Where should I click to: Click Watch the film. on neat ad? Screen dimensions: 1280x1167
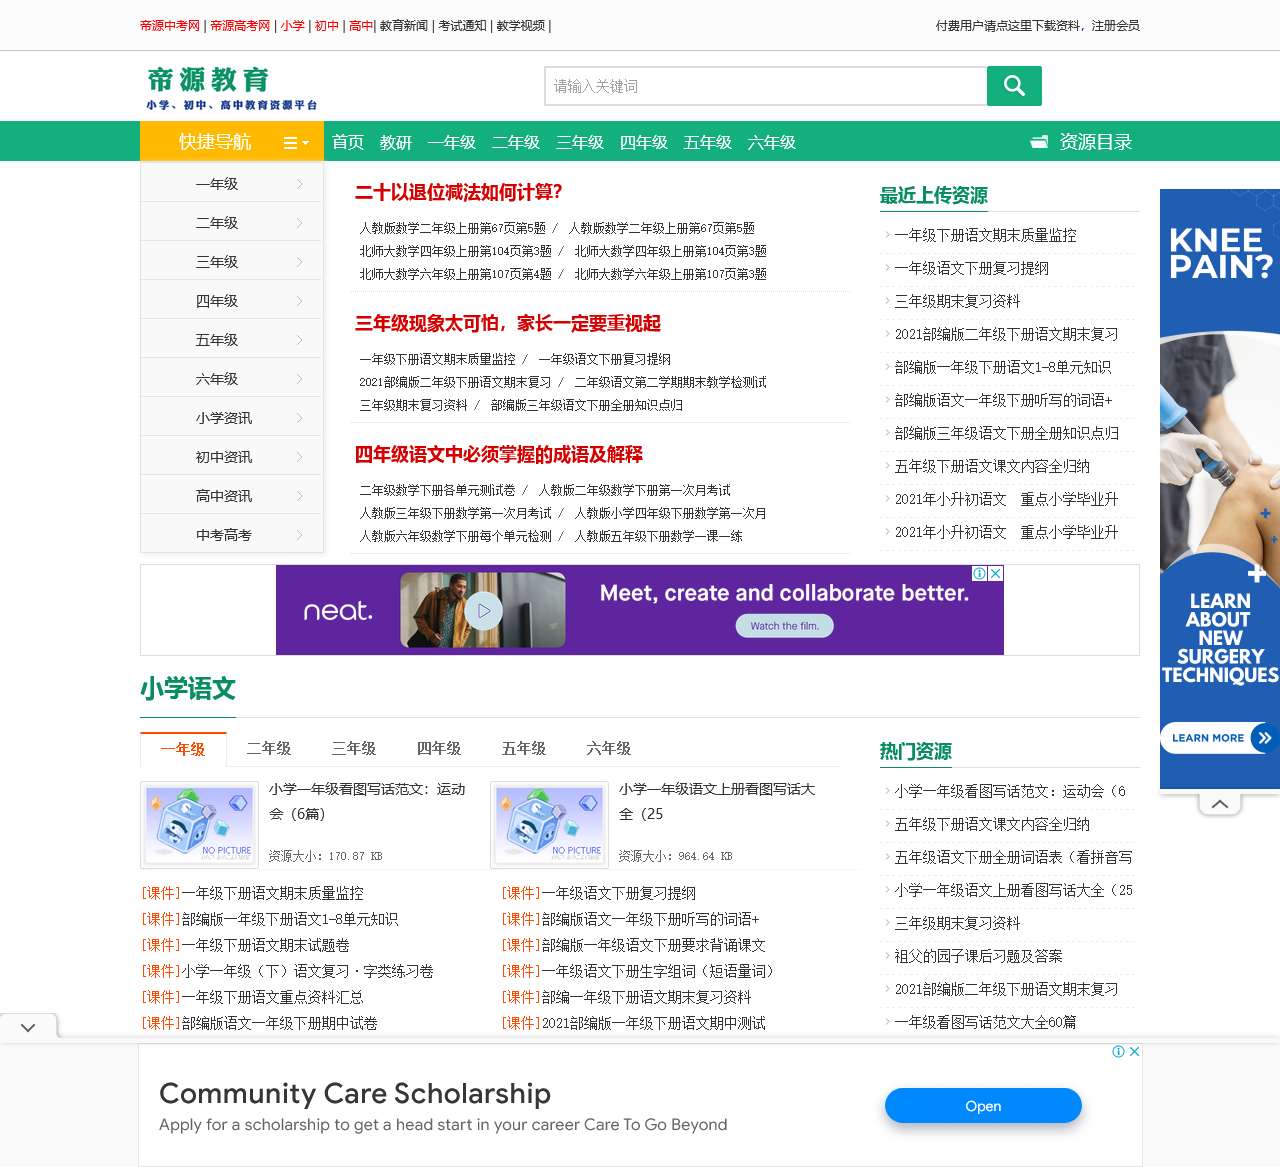coord(785,626)
